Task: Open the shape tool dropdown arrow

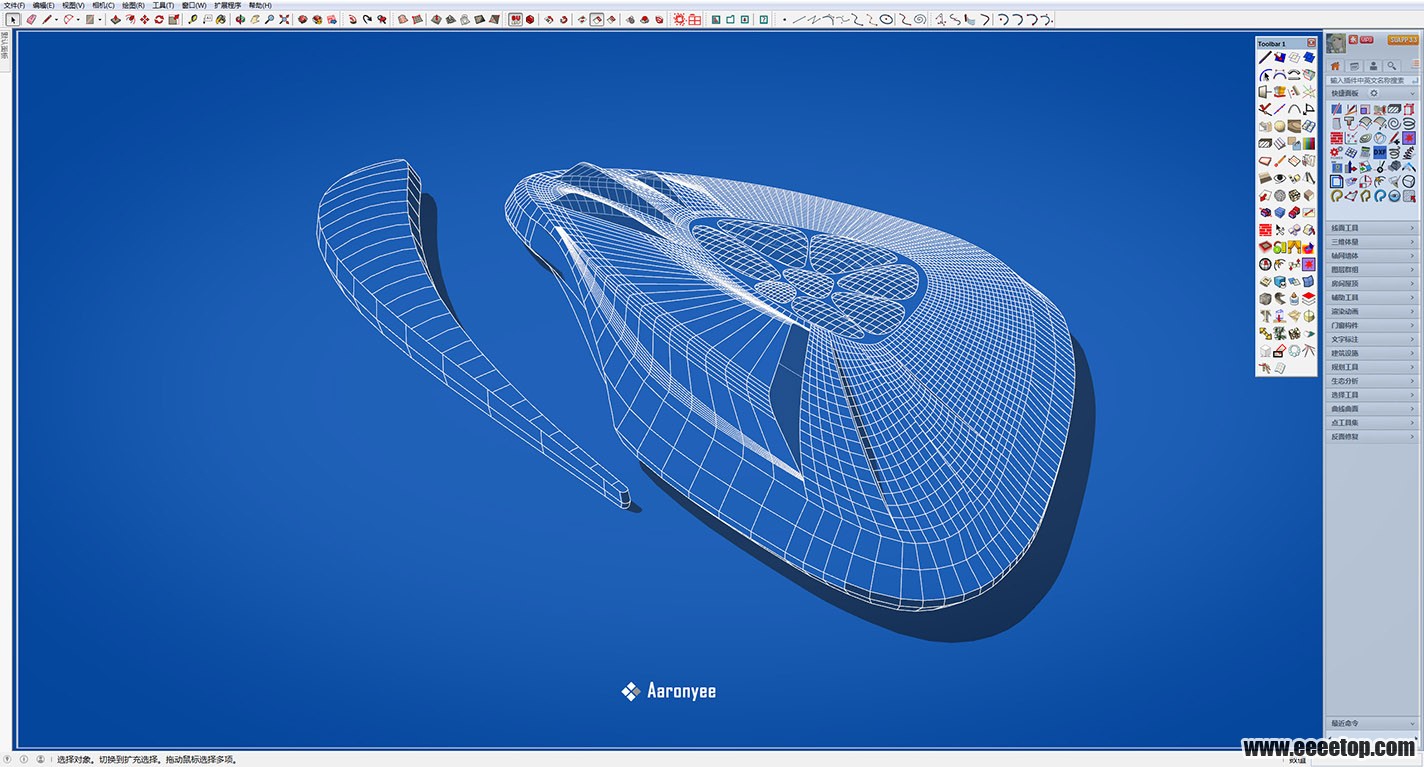Action: click(x=100, y=19)
